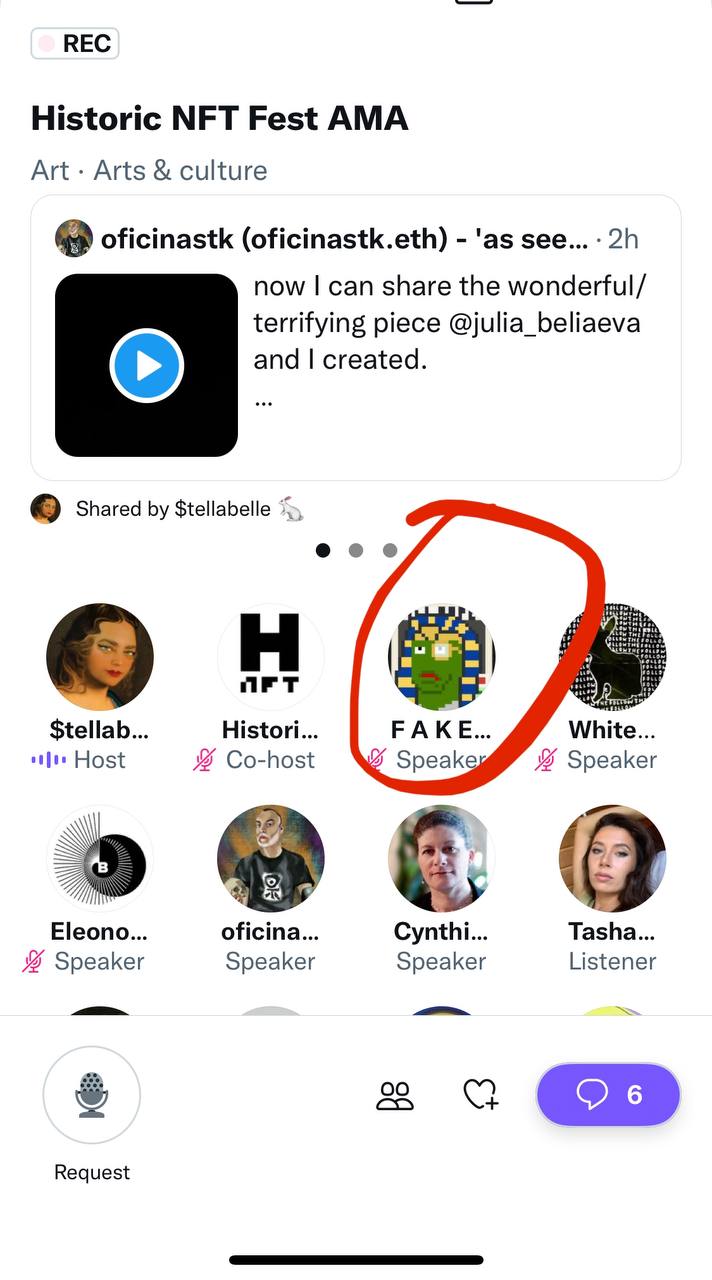This screenshot has height=1280, width=712.
Task: Open Eleonora speaker profile avatar
Action: 100,858
